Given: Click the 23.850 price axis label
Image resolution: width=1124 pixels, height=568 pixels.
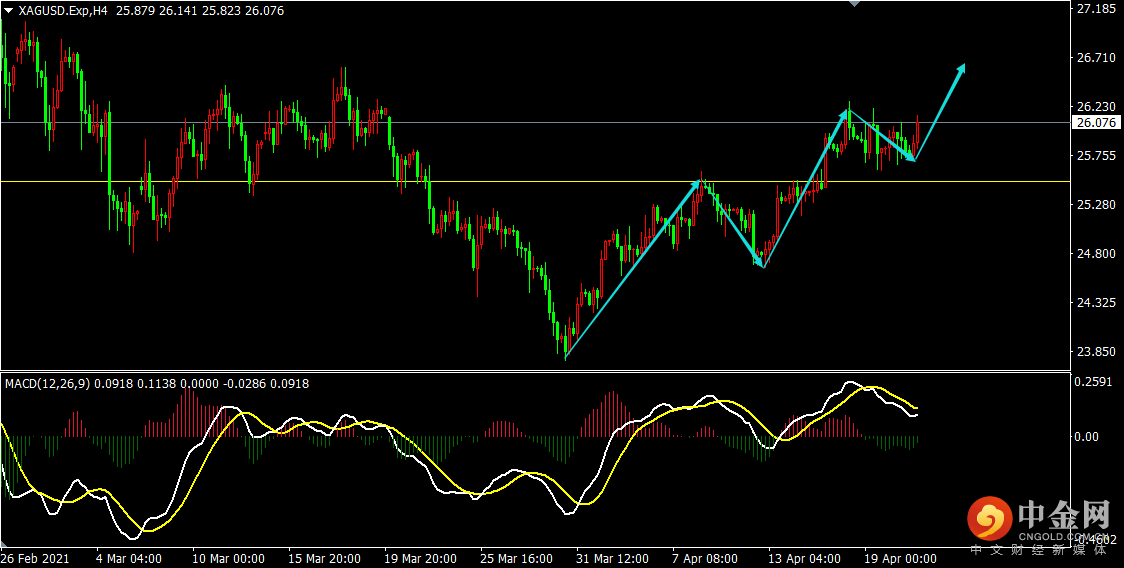Looking at the screenshot, I should (1097, 352).
